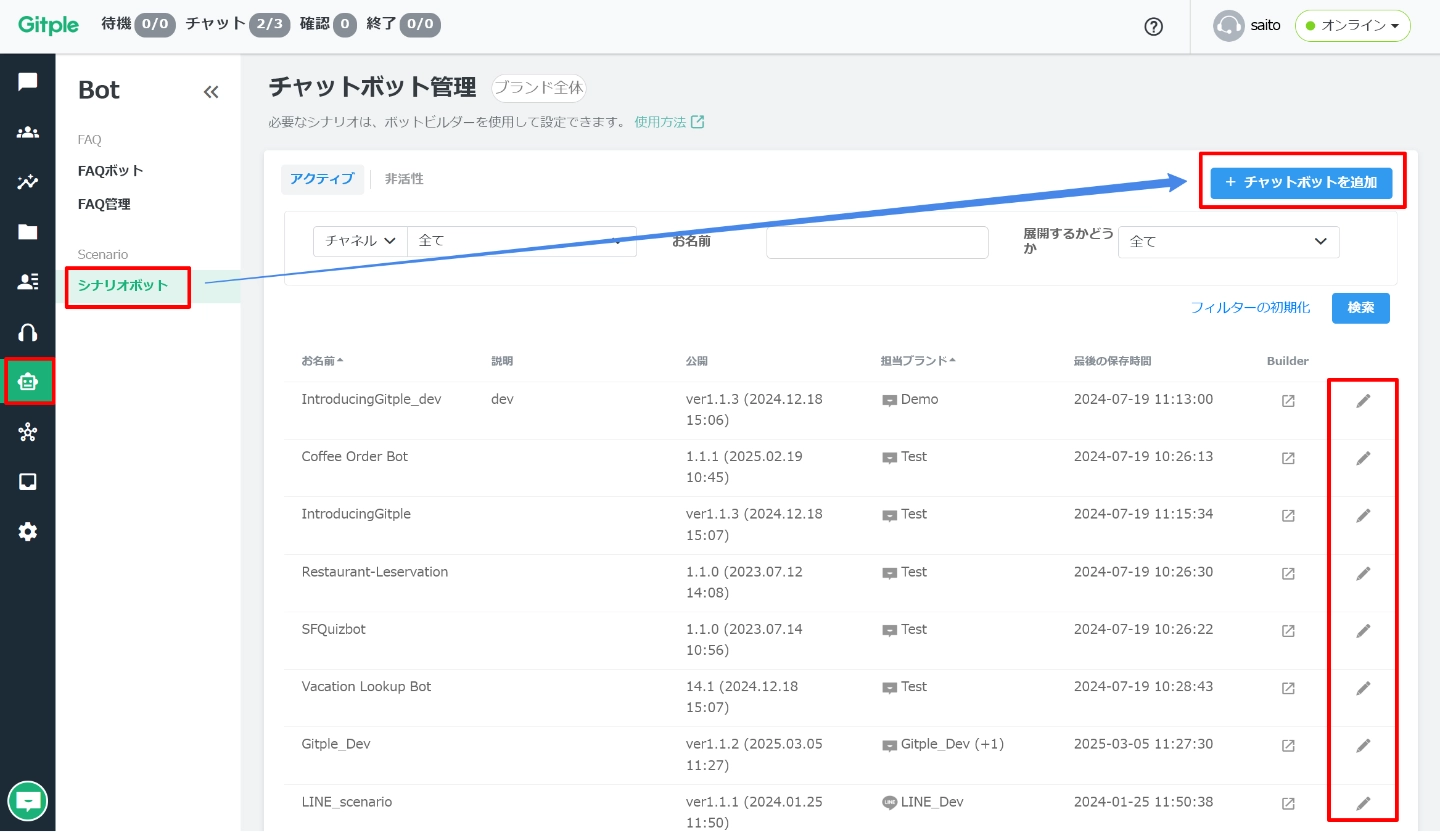Open FAQ管理 in Bot menu
Screen dimensions: 1440x833
[104, 204]
